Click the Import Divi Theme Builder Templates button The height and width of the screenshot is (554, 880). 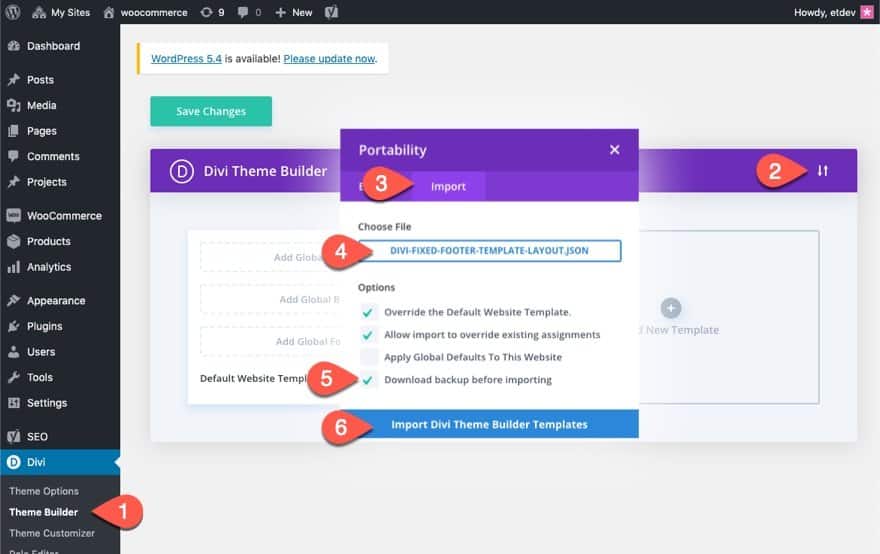coord(489,424)
